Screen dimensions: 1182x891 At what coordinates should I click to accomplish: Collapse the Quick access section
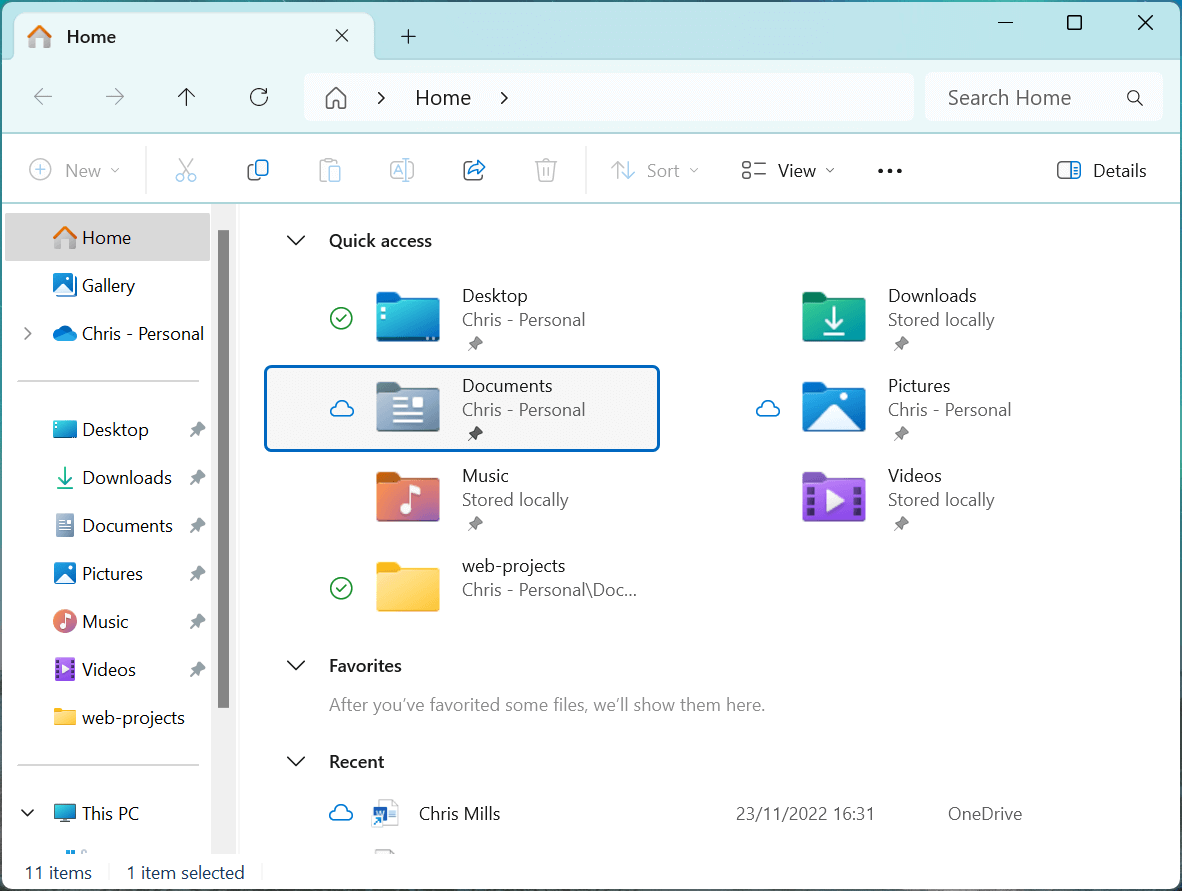[296, 240]
